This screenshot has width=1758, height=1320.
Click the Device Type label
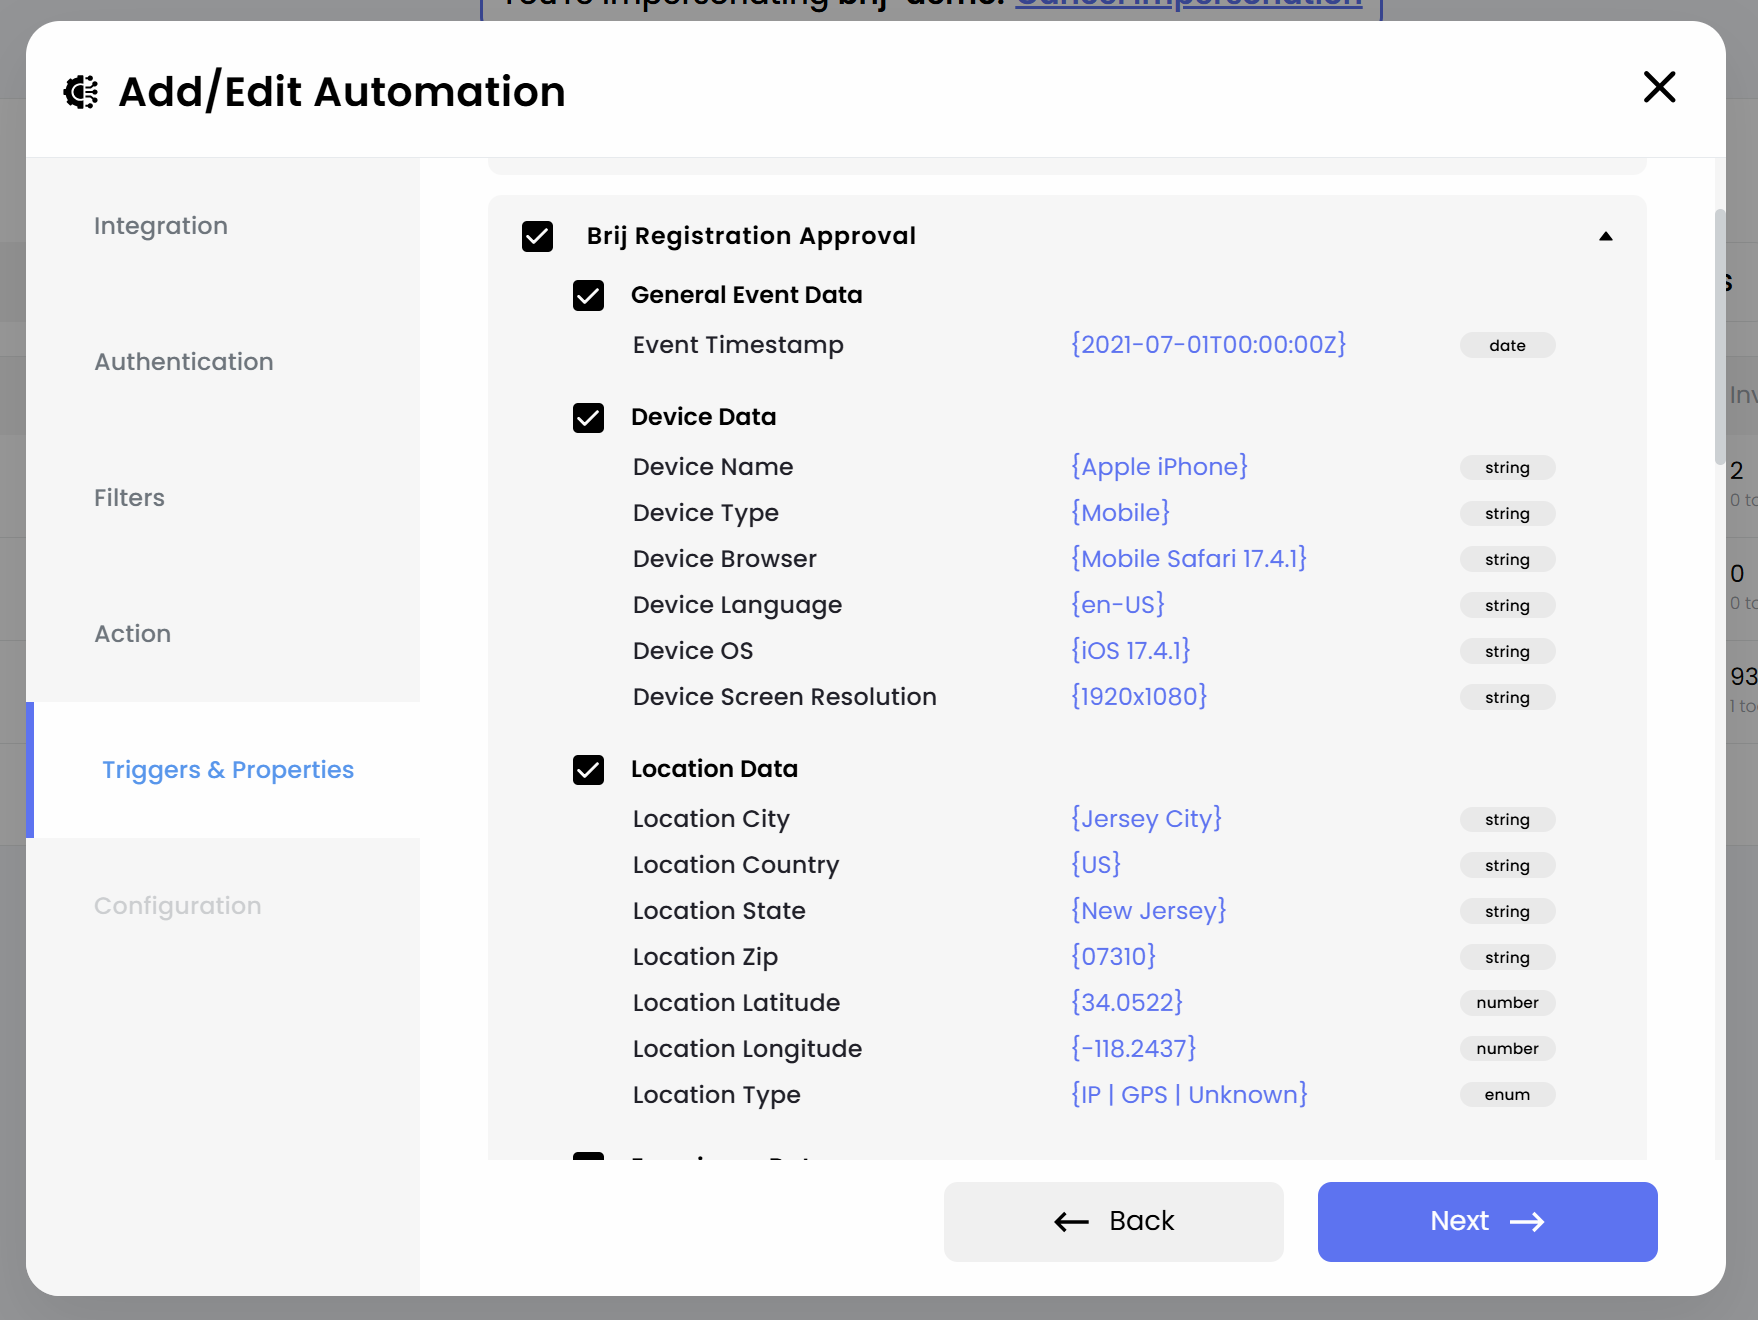pos(706,513)
